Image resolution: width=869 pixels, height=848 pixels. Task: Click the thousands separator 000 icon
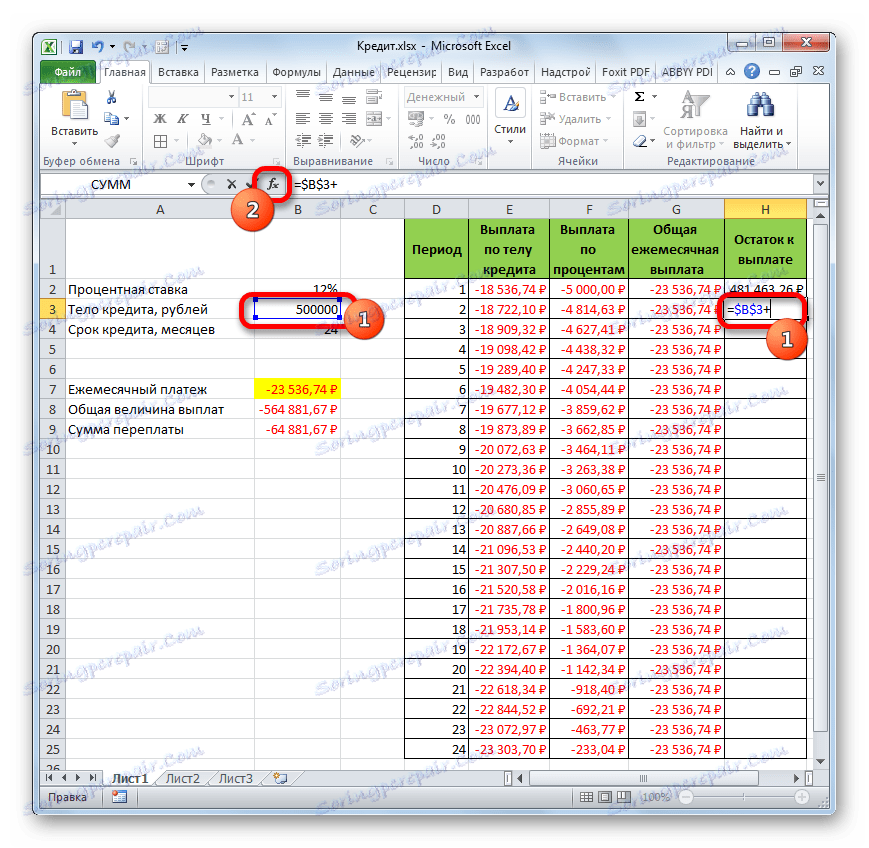(473, 119)
